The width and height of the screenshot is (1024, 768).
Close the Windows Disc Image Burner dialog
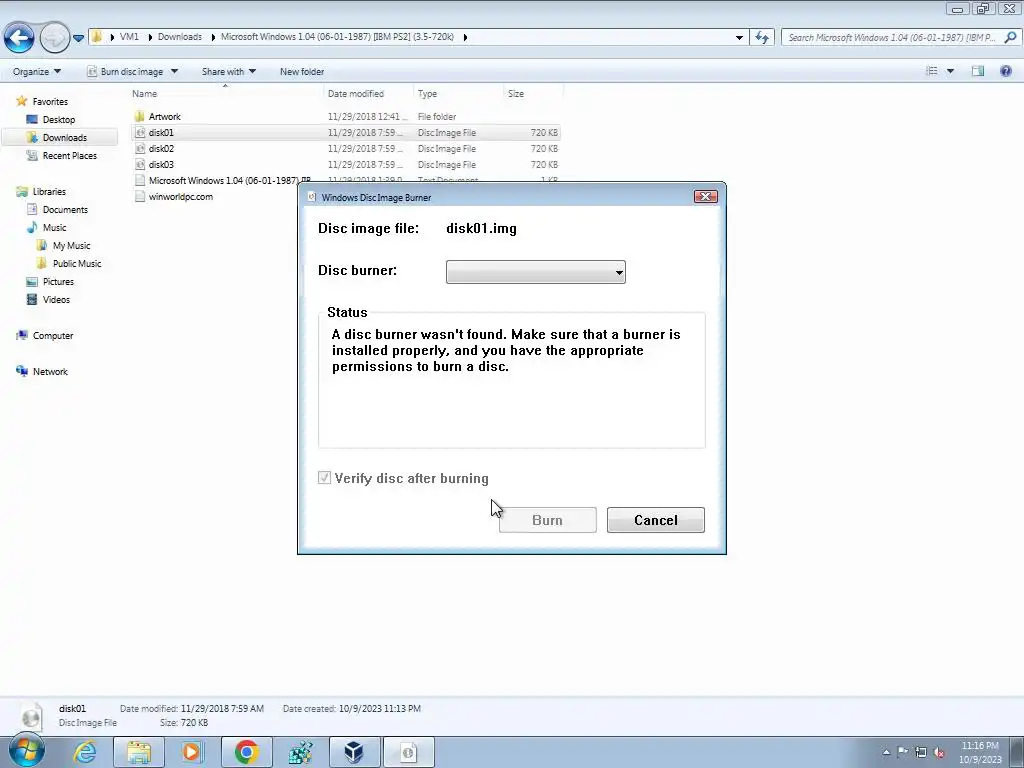[x=705, y=197]
